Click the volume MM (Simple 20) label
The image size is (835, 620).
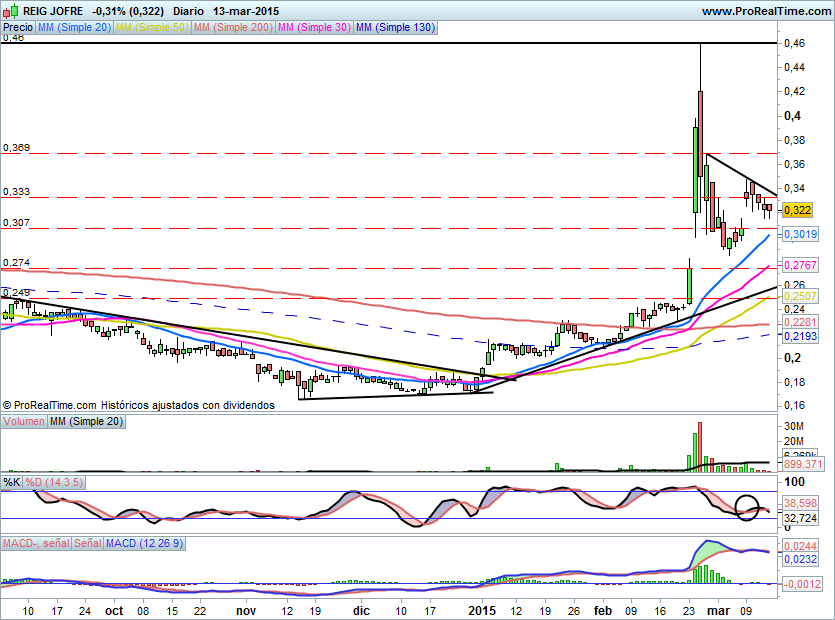coord(87,421)
